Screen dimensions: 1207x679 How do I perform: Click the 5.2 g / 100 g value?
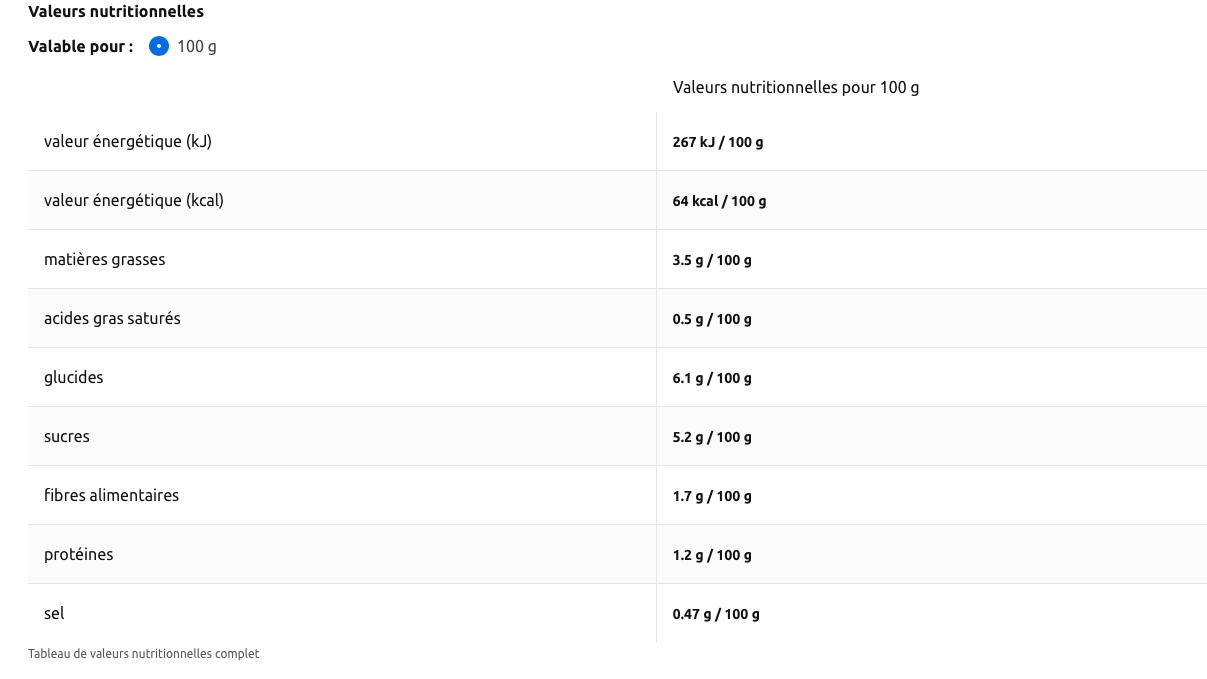click(712, 438)
